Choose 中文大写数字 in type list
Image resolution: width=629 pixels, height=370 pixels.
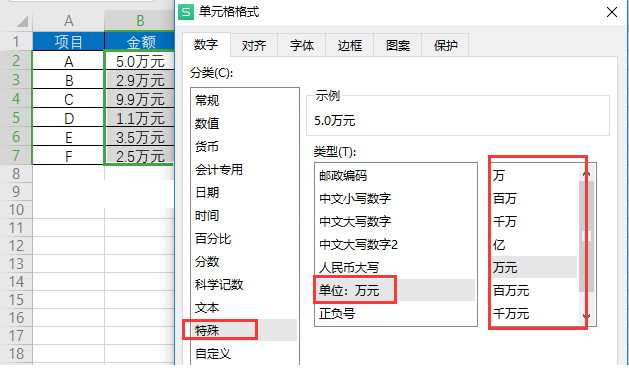[395, 221]
